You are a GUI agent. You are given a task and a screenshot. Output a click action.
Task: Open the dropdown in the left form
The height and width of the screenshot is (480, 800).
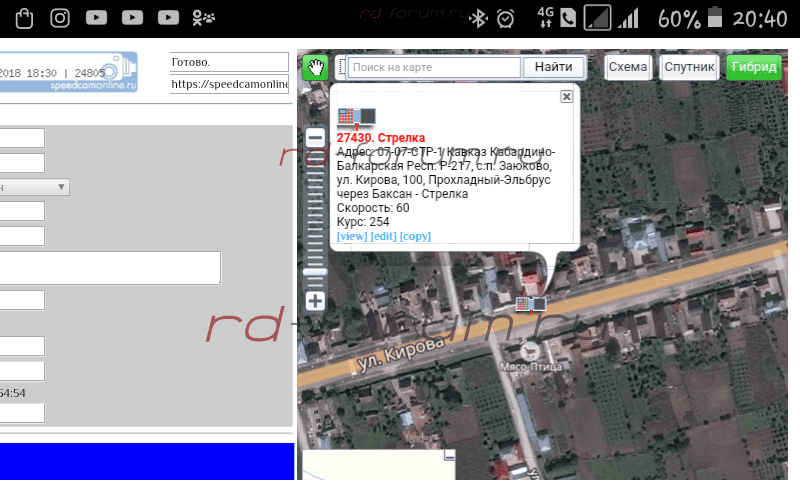(35, 186)
